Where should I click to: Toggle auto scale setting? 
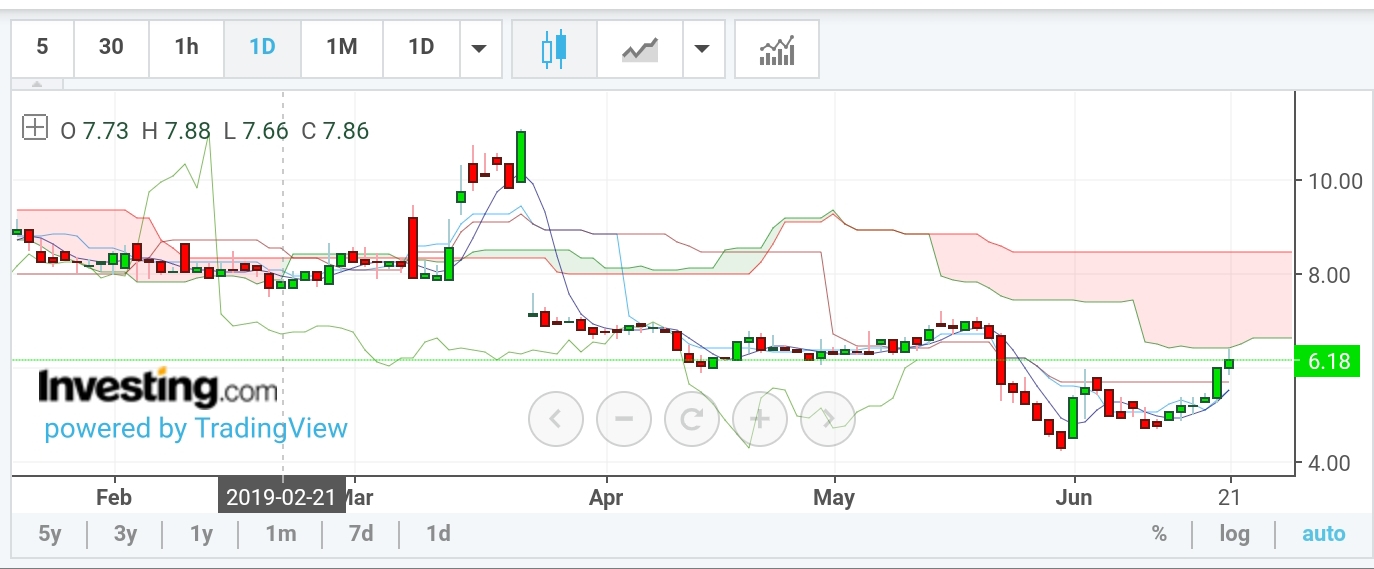click(1323, 534)
